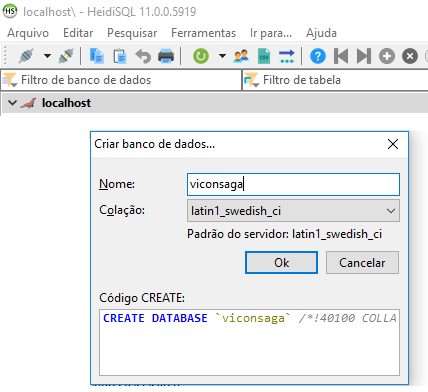The height and width of the screenshot is (392, 428).
Task: Open the Ir para... menu
Action: point(271,33)
